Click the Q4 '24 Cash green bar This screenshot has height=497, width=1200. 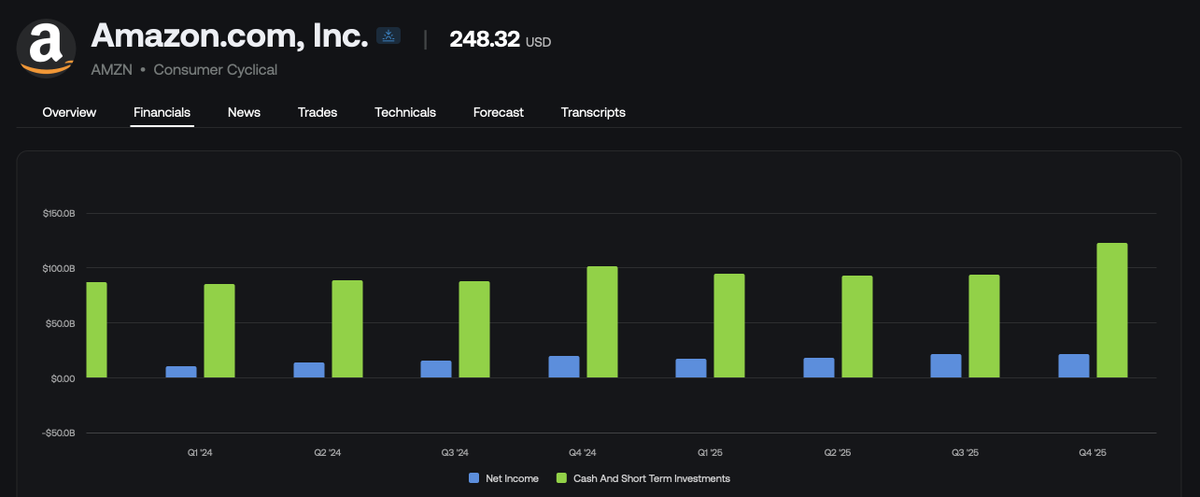[x=602, y=322]
